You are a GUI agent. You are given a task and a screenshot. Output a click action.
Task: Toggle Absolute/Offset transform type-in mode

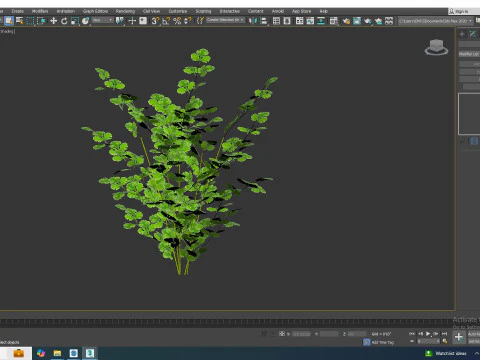pos(282,333)
